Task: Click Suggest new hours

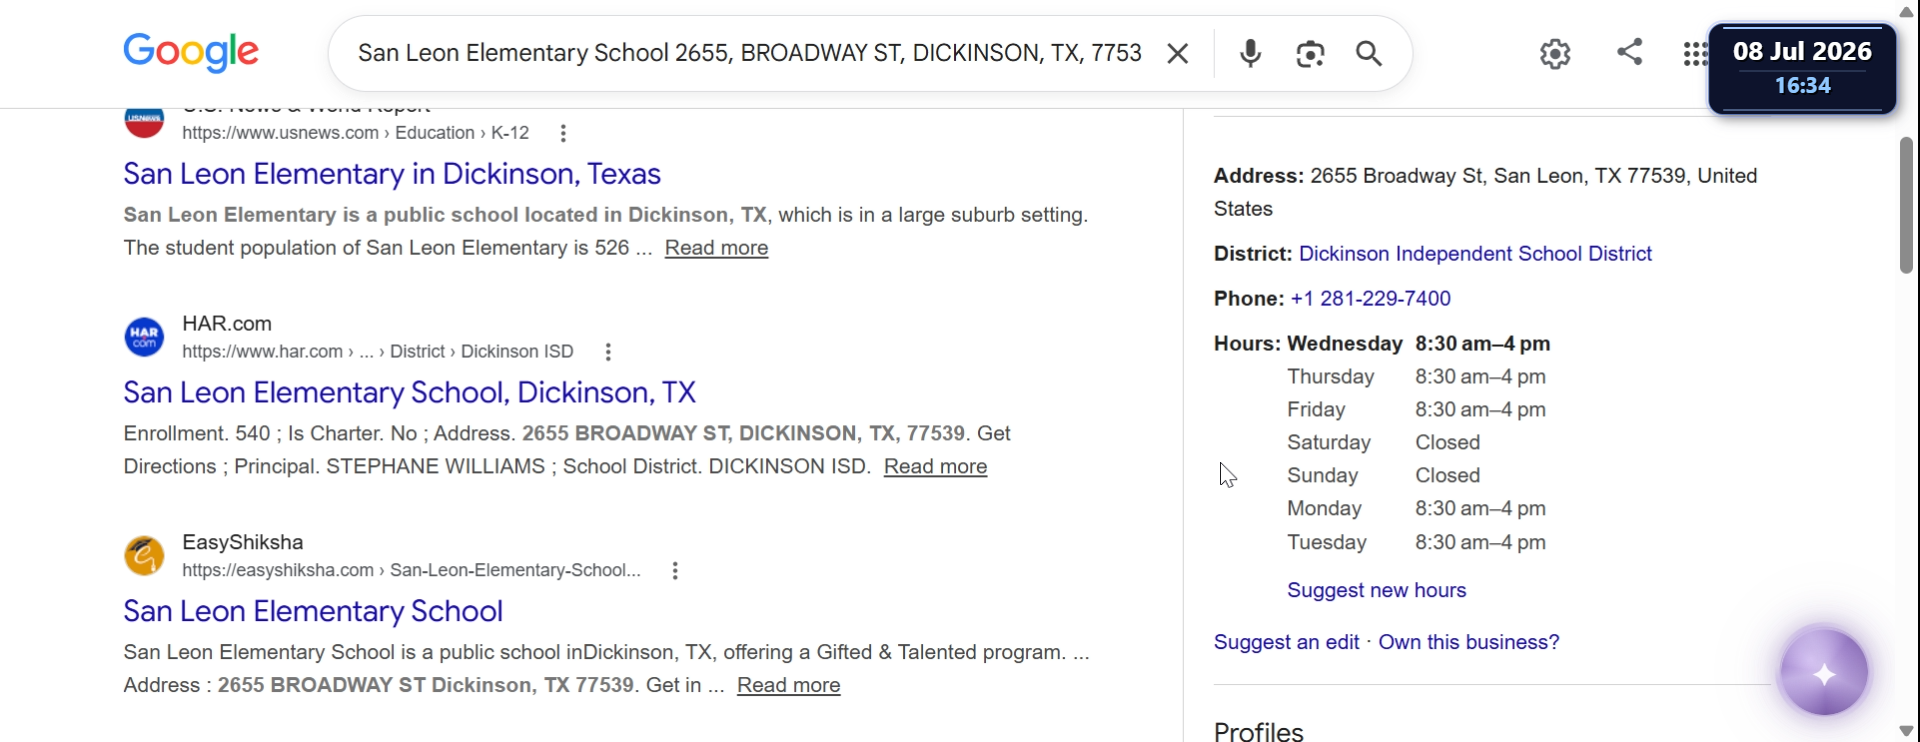Action: pos(1376,591)
